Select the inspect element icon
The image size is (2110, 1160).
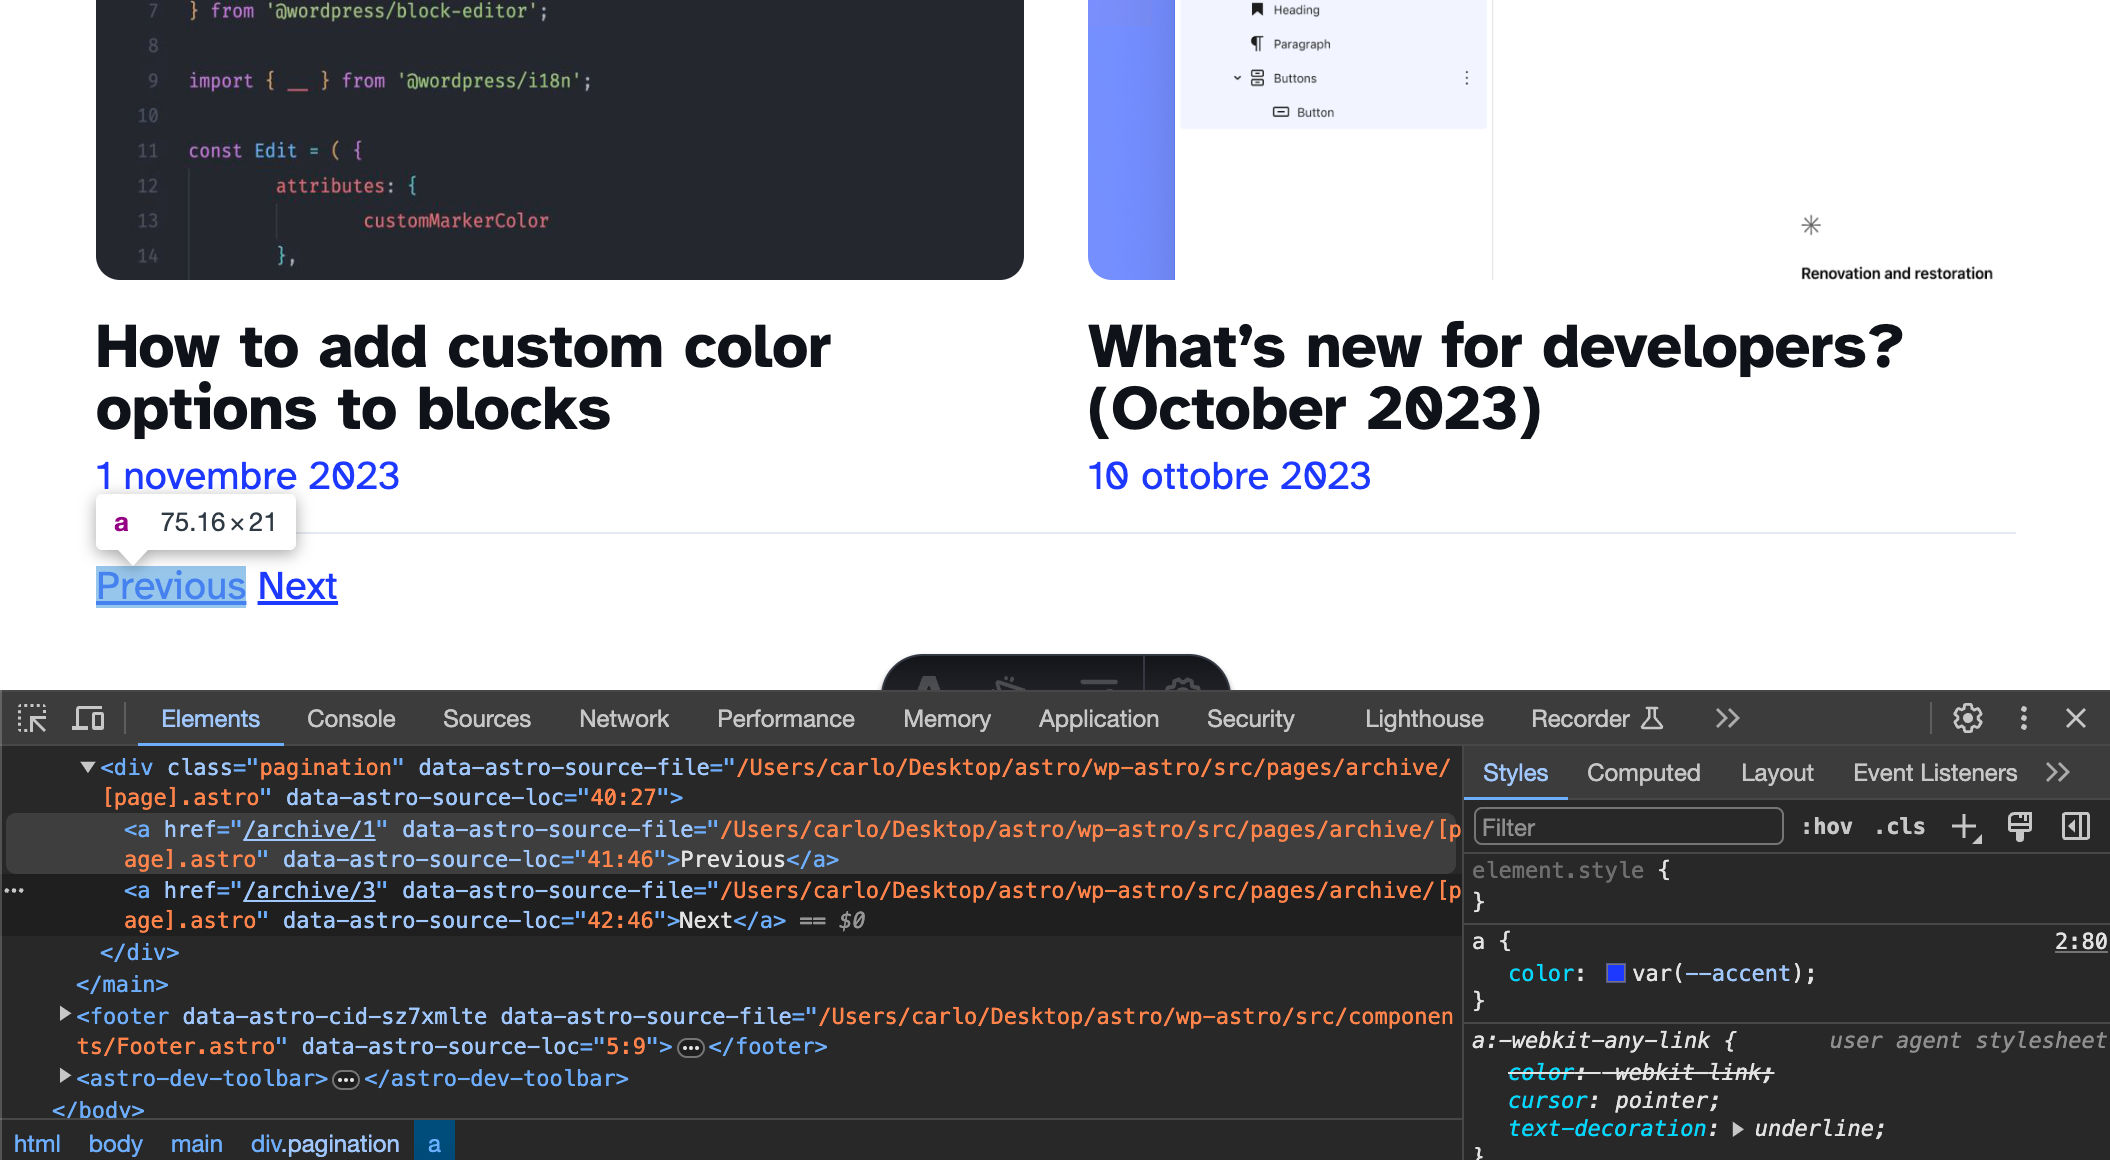(31, 719)
